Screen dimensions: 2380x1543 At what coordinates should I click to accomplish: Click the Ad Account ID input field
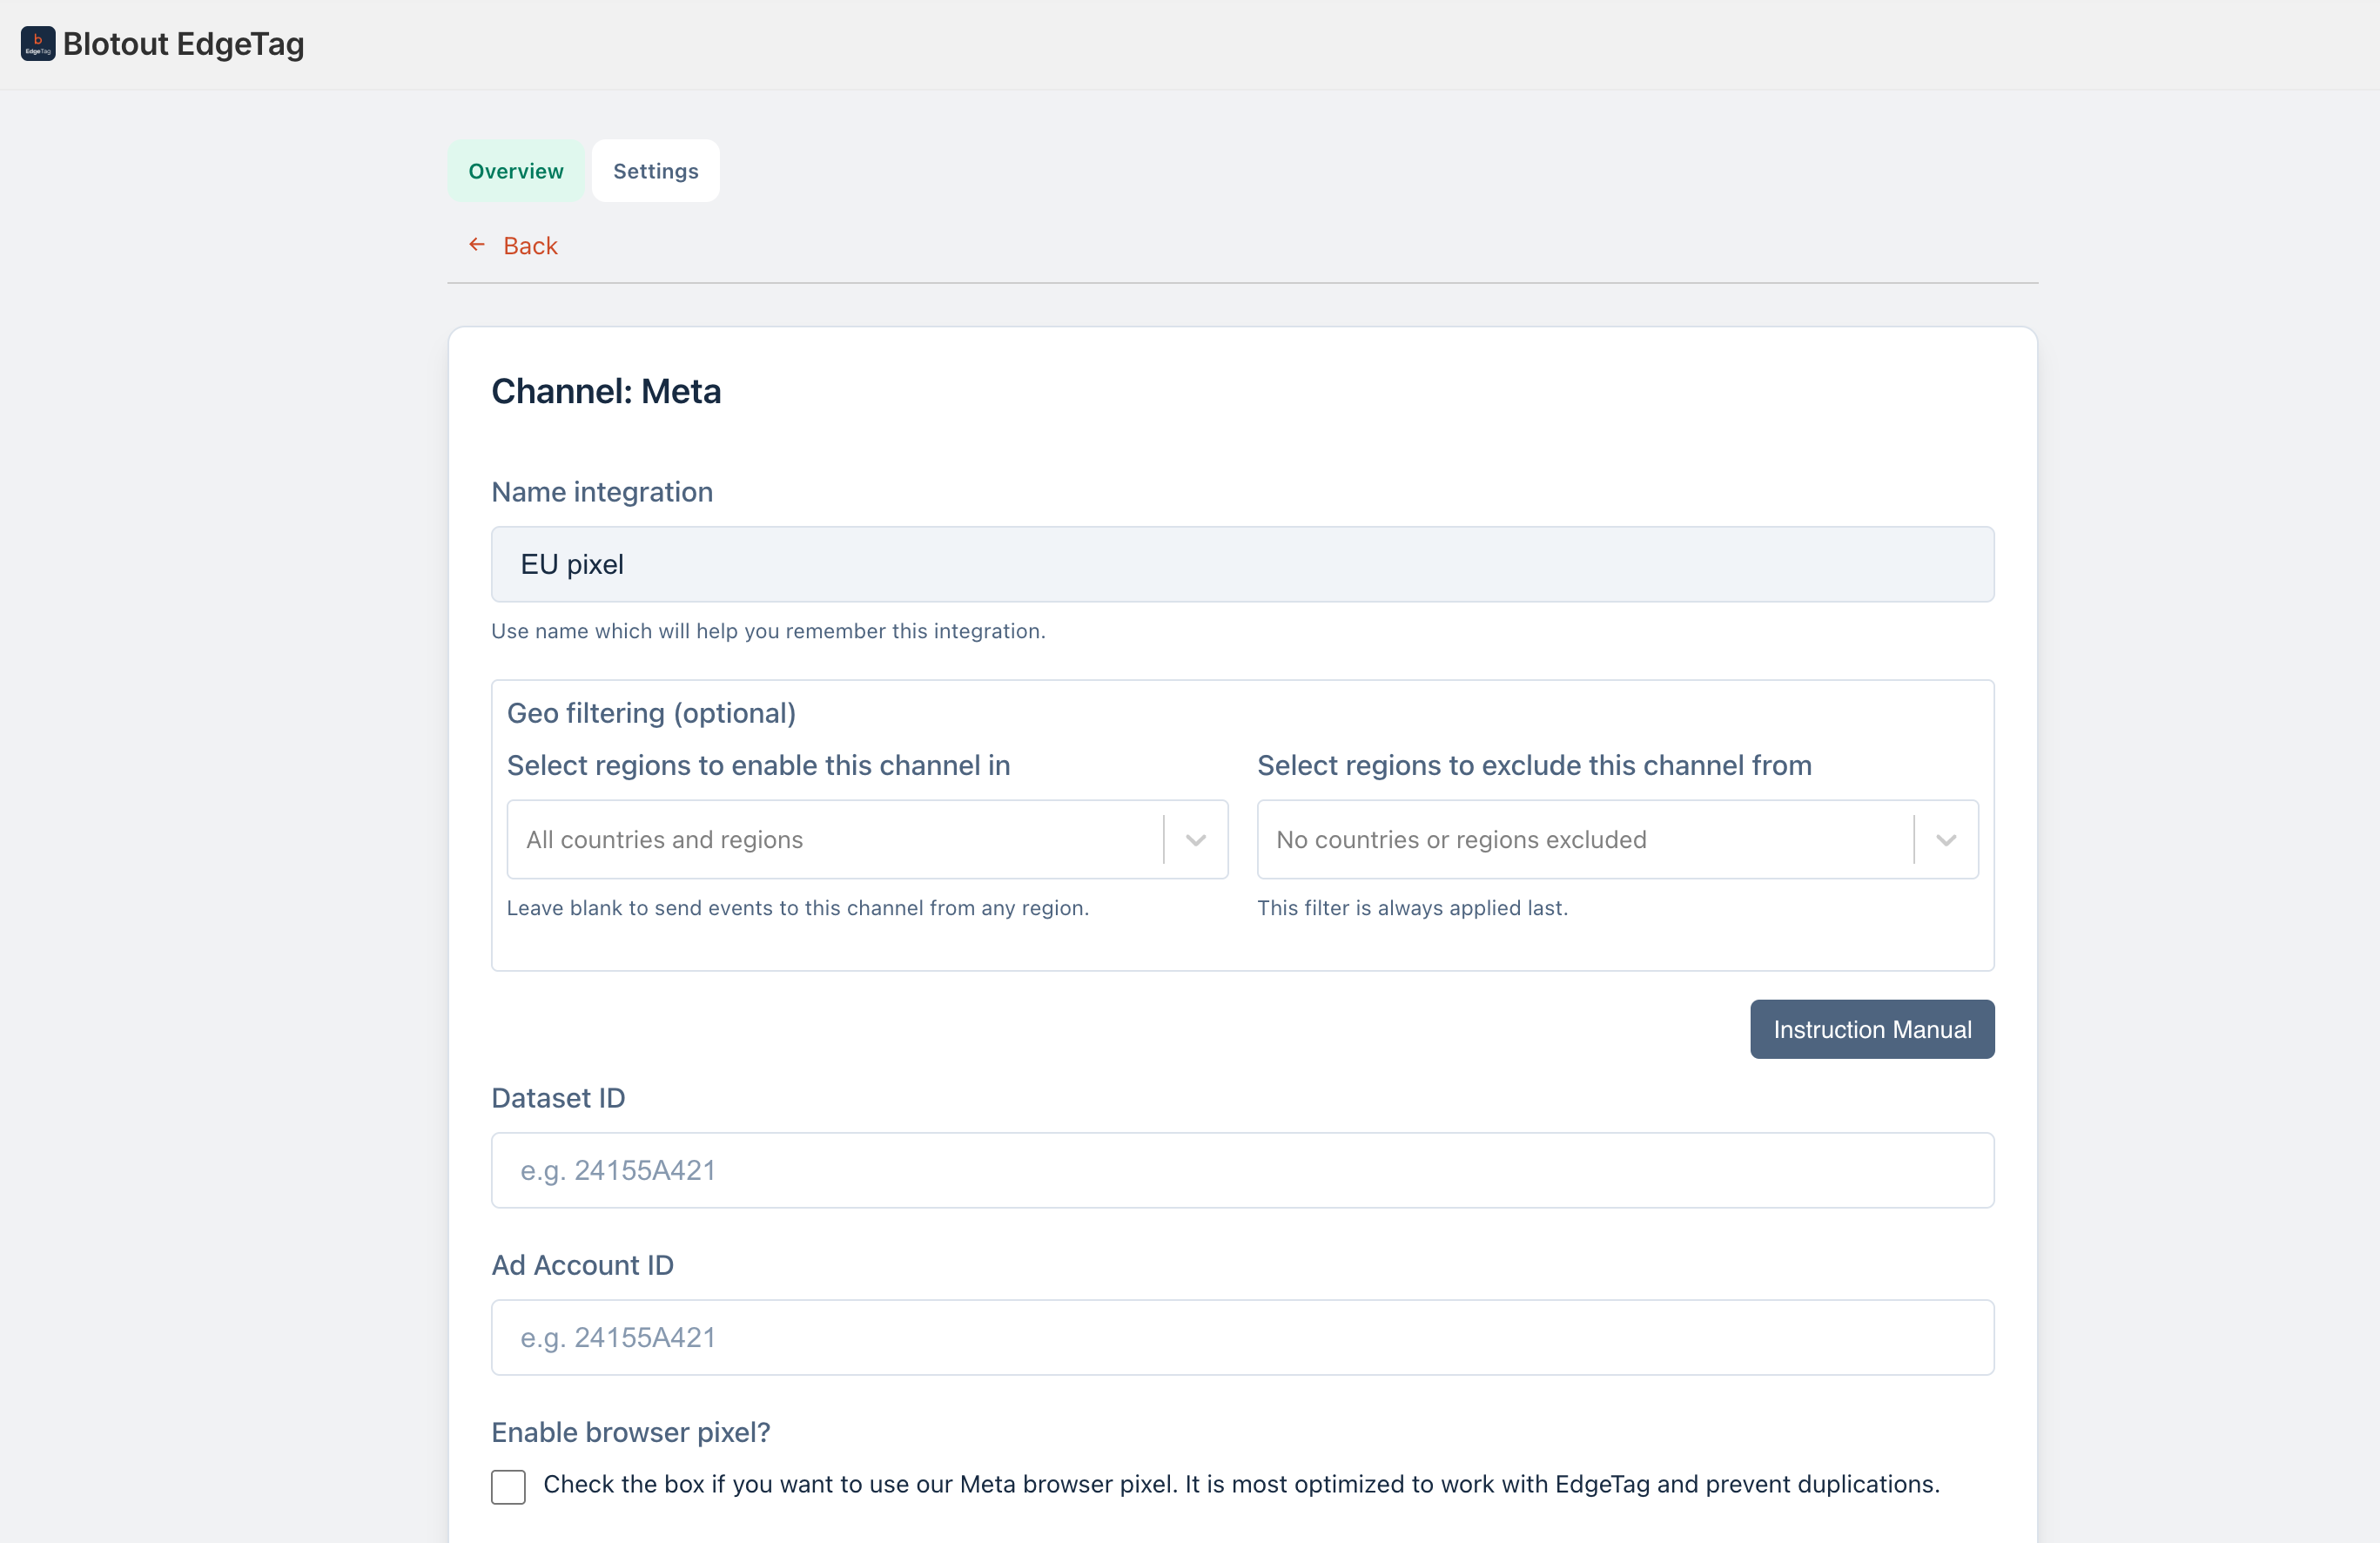pos(1242,1337)
